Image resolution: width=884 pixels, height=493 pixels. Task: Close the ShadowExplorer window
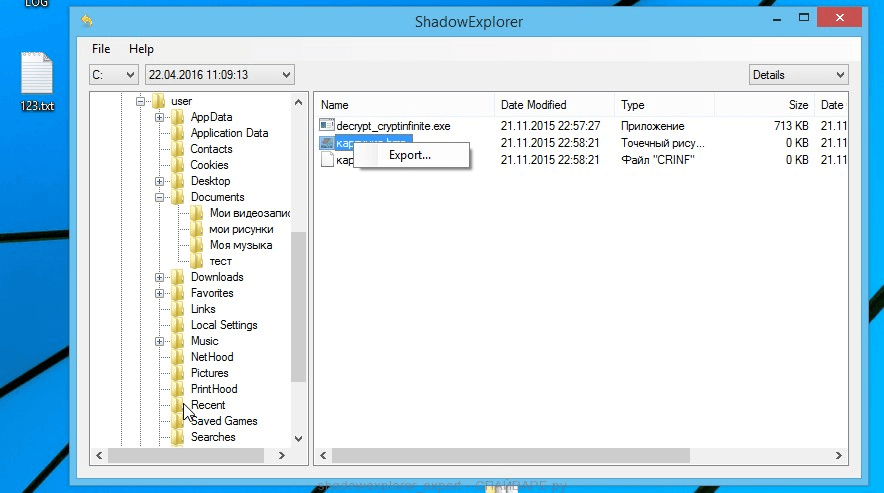pos(839,18)
